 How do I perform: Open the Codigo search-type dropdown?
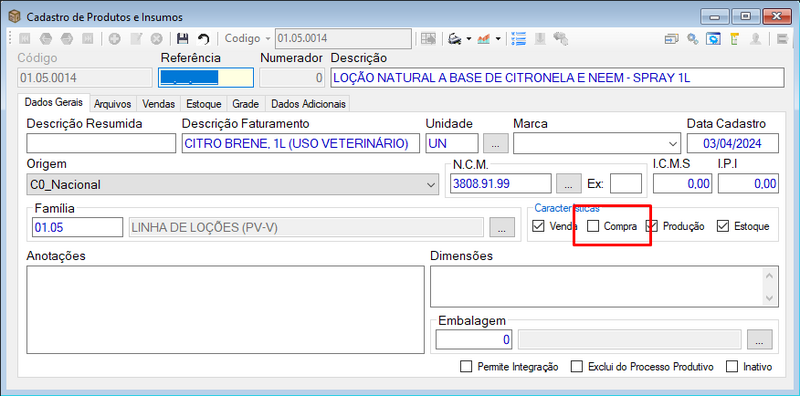coord(268,39)
